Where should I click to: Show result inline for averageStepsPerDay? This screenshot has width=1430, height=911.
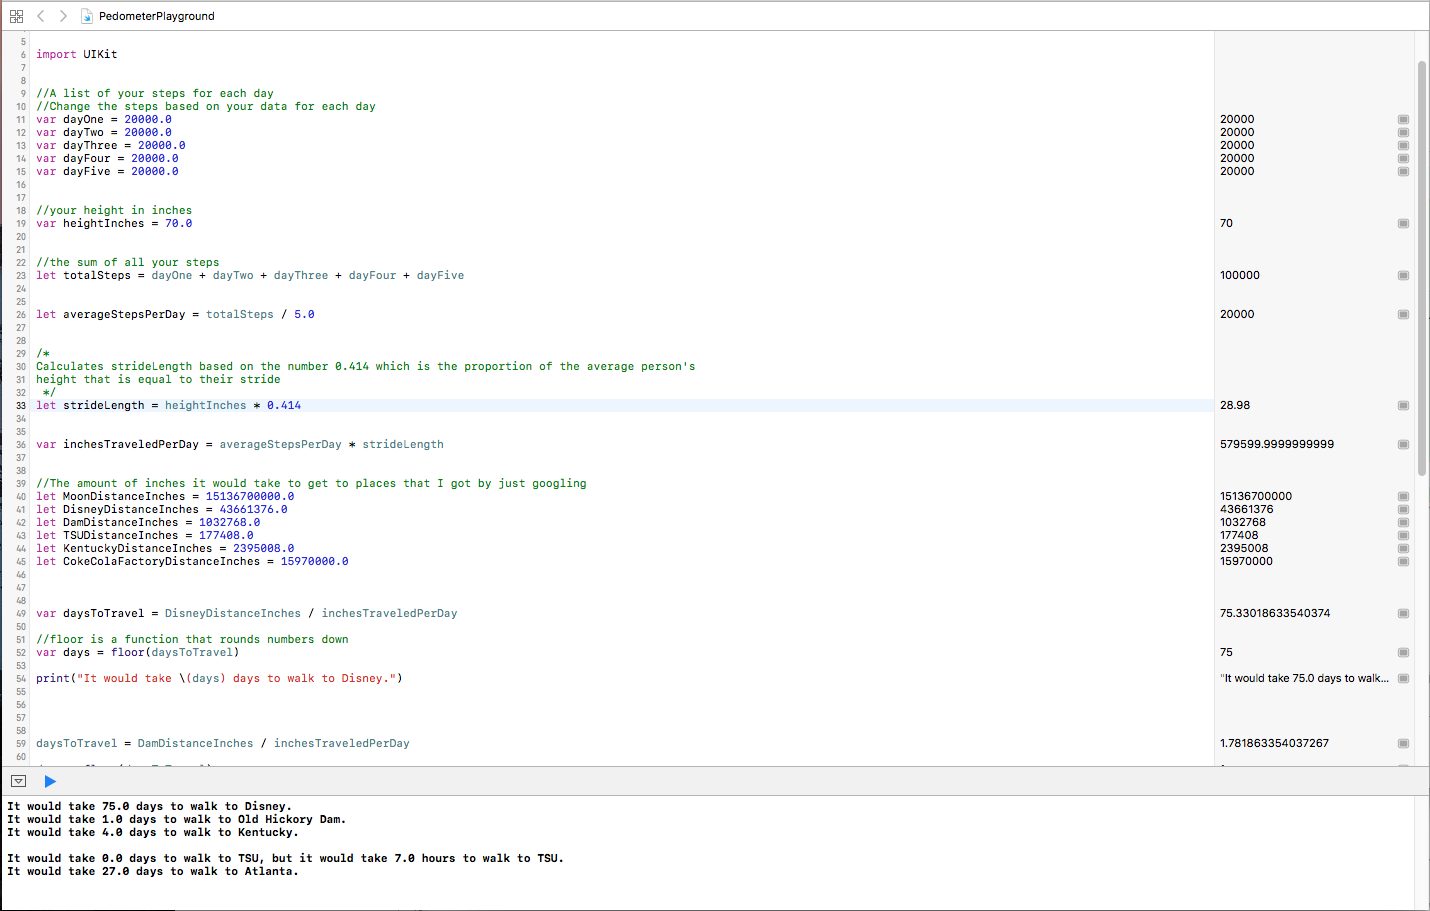(x=1403, y=314)
